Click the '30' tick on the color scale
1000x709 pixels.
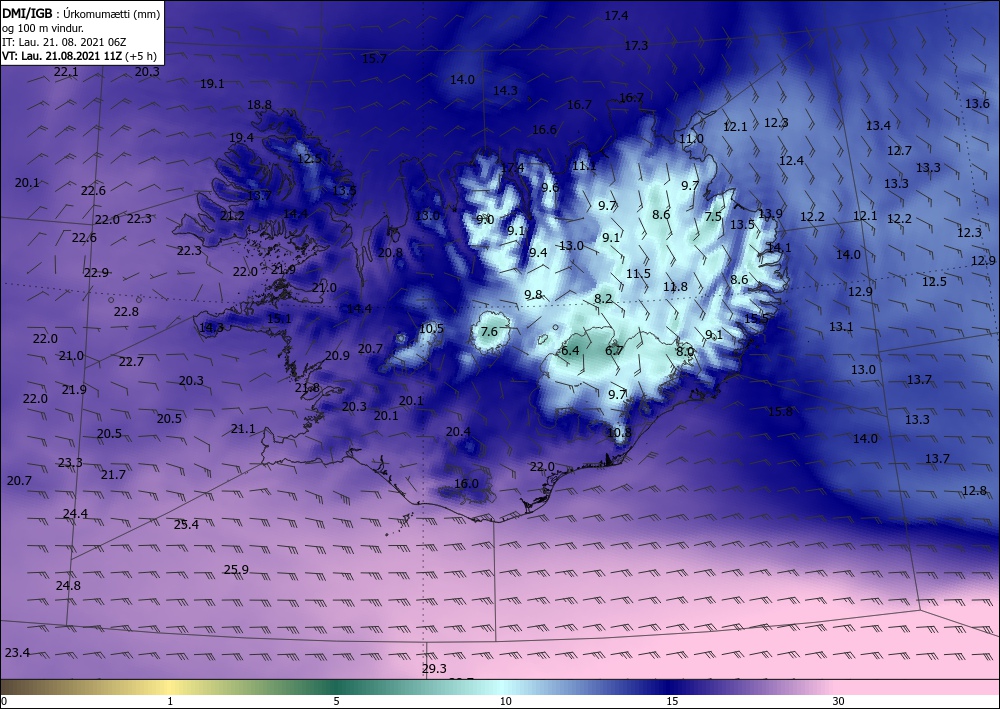pyautogui.click(x=839, y=701)
